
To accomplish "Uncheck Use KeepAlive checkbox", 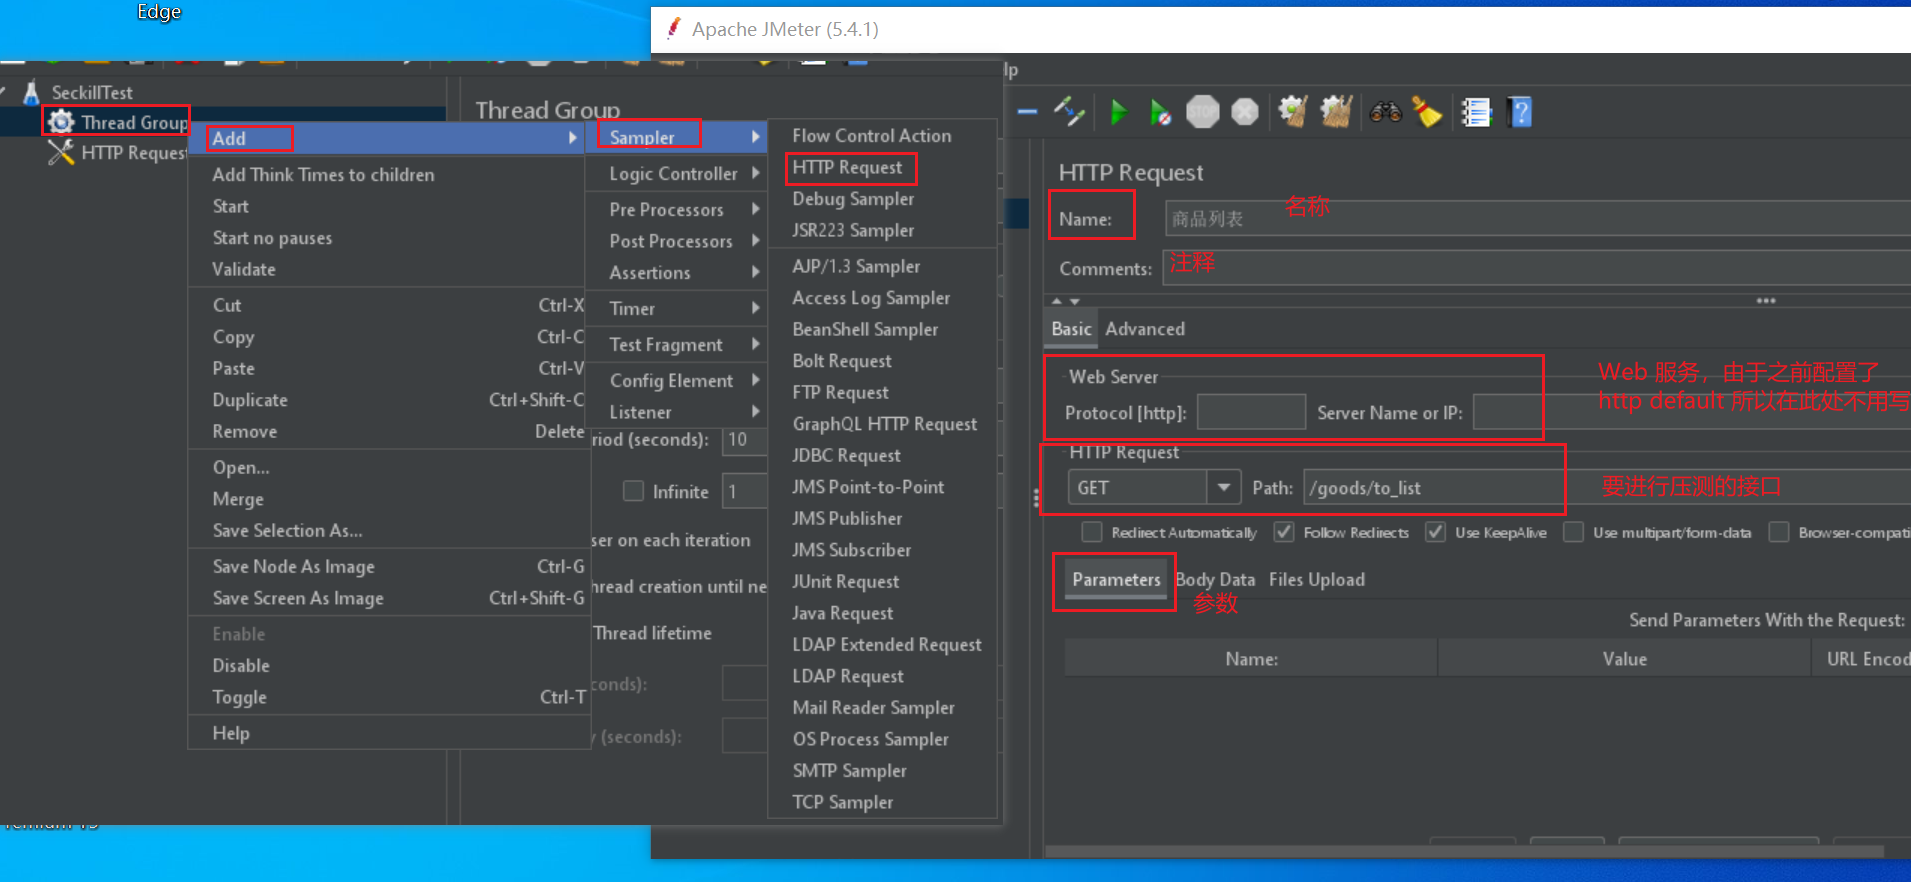I will pos(1435,532).
